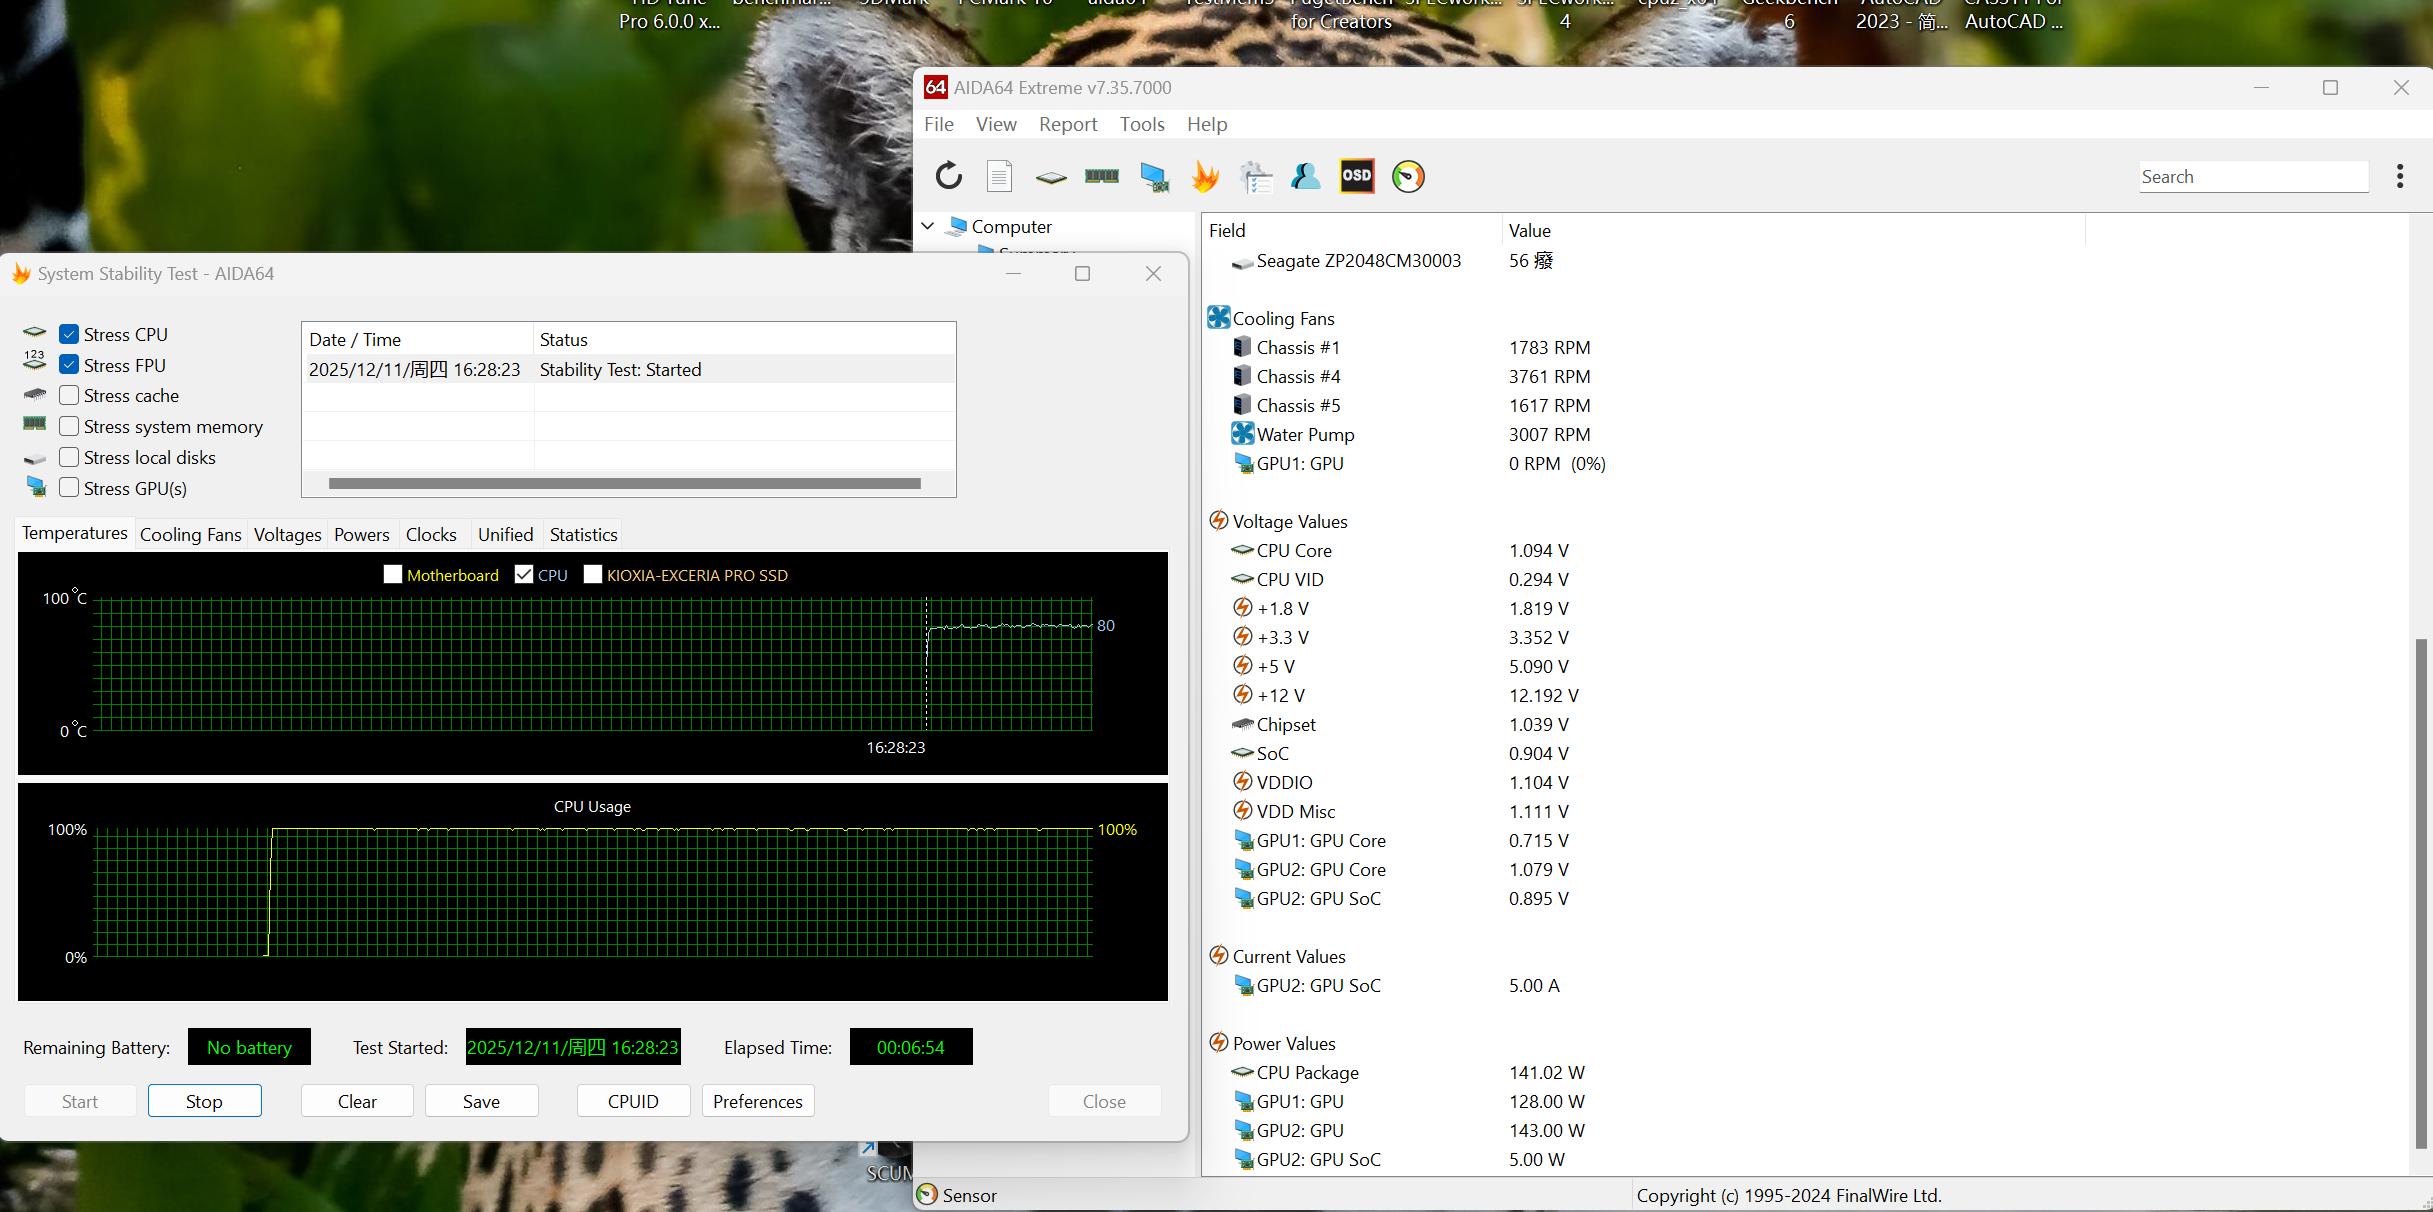Click the CPU chip icon in toolbar

pyautogui.click(x=1050, y=177)
